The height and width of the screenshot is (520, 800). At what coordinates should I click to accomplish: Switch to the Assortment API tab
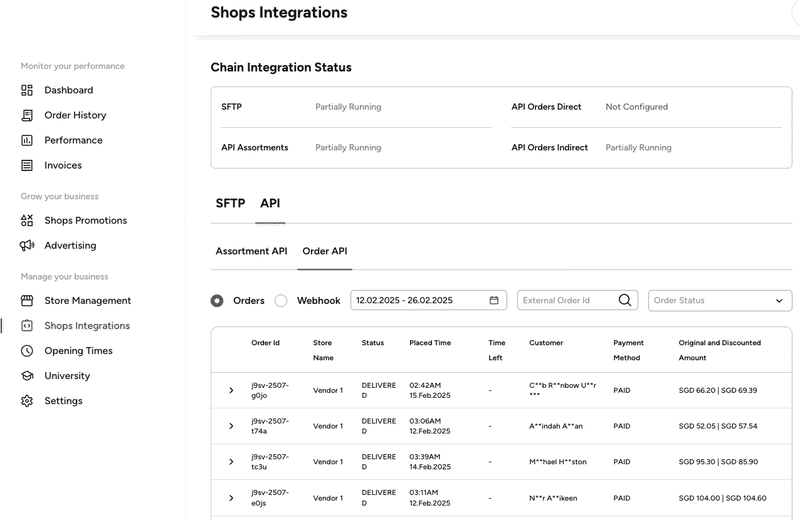[x=251, y=251]
